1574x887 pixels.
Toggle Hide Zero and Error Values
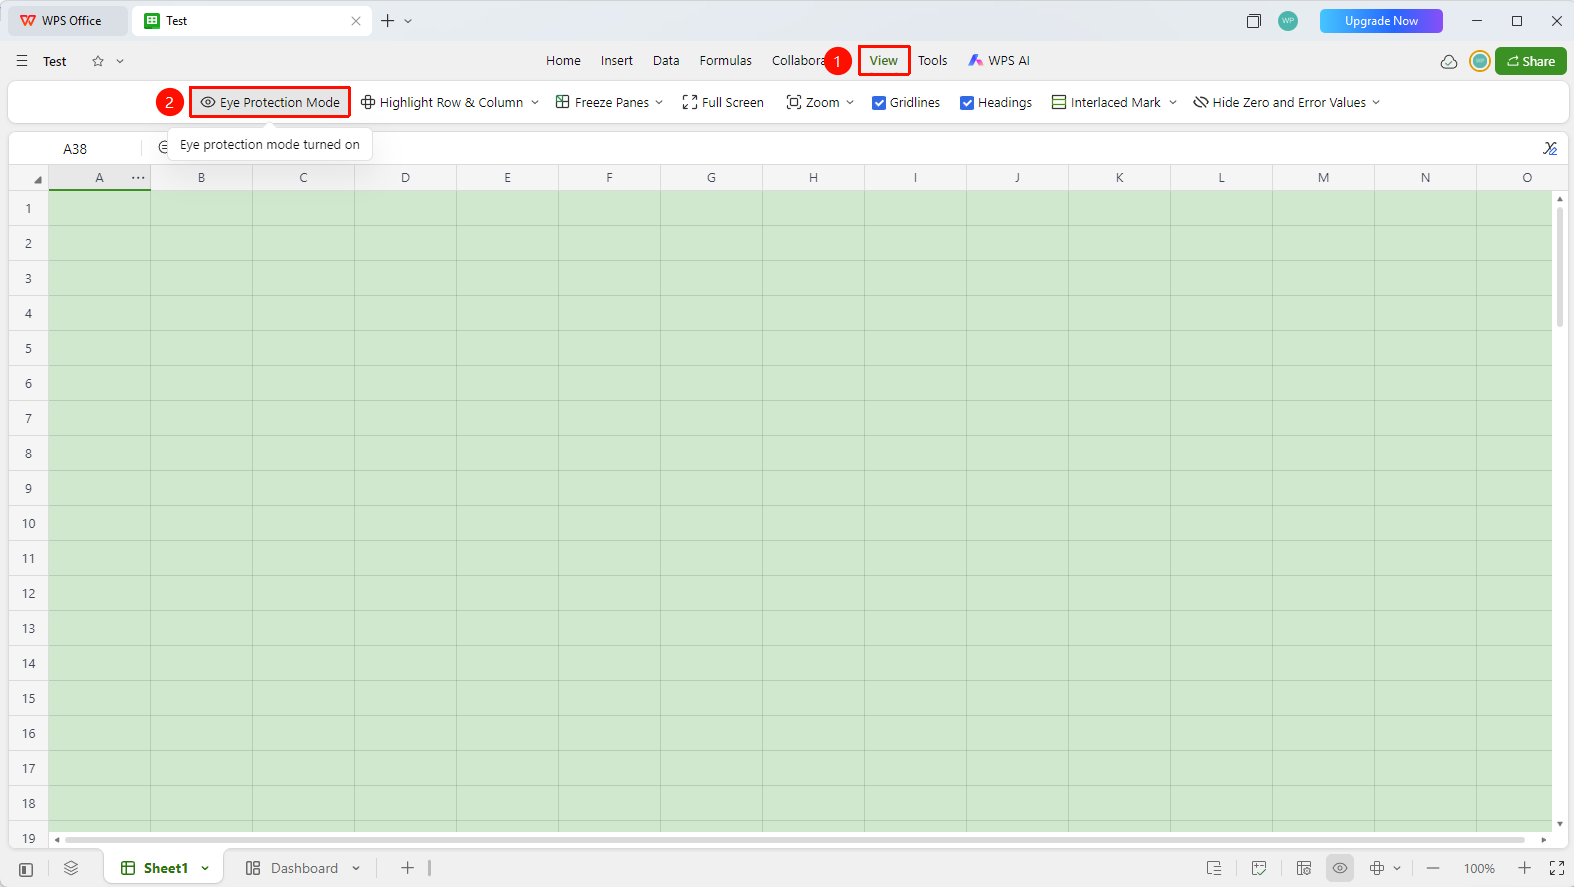1279,102
